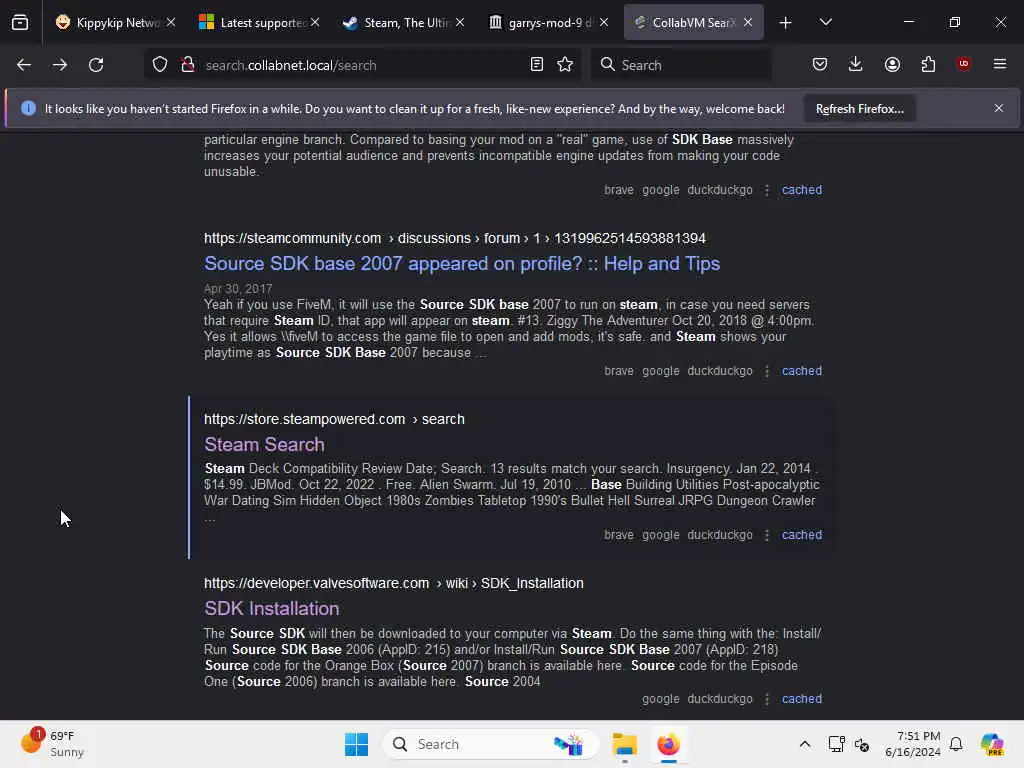
Task: Expand more options for Source SDK 2007 result
Action: (x=767, y=371)
